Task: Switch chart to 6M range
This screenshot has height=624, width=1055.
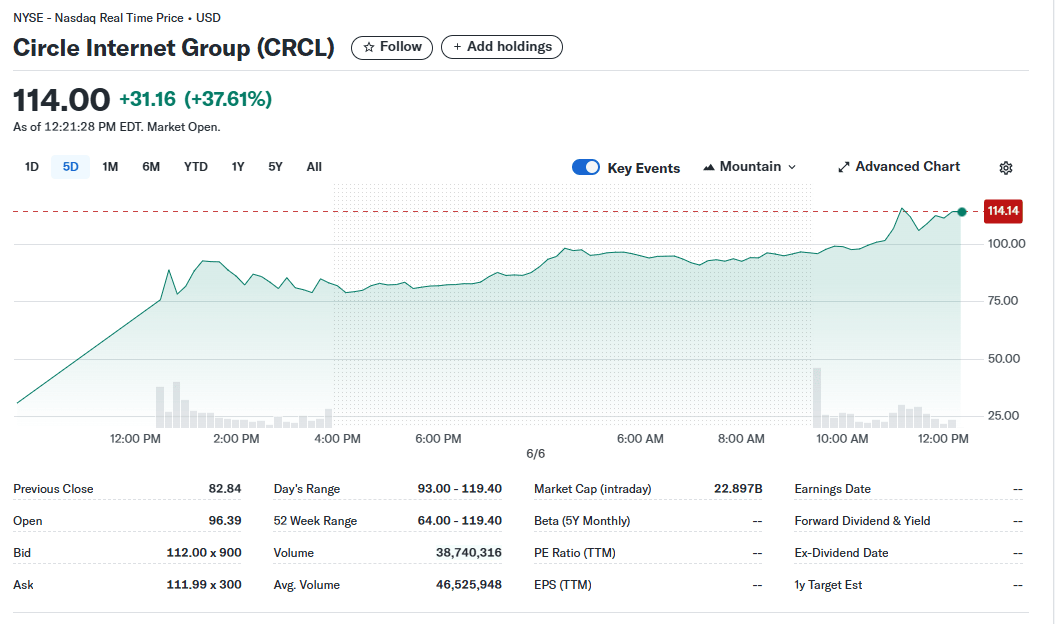Action: [151, 167]
